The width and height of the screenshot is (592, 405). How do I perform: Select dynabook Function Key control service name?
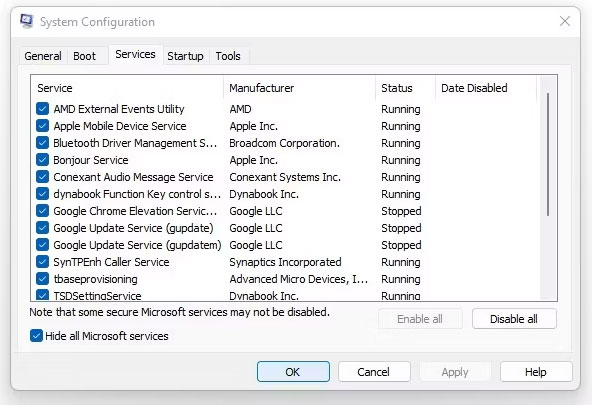pos(137,194)
